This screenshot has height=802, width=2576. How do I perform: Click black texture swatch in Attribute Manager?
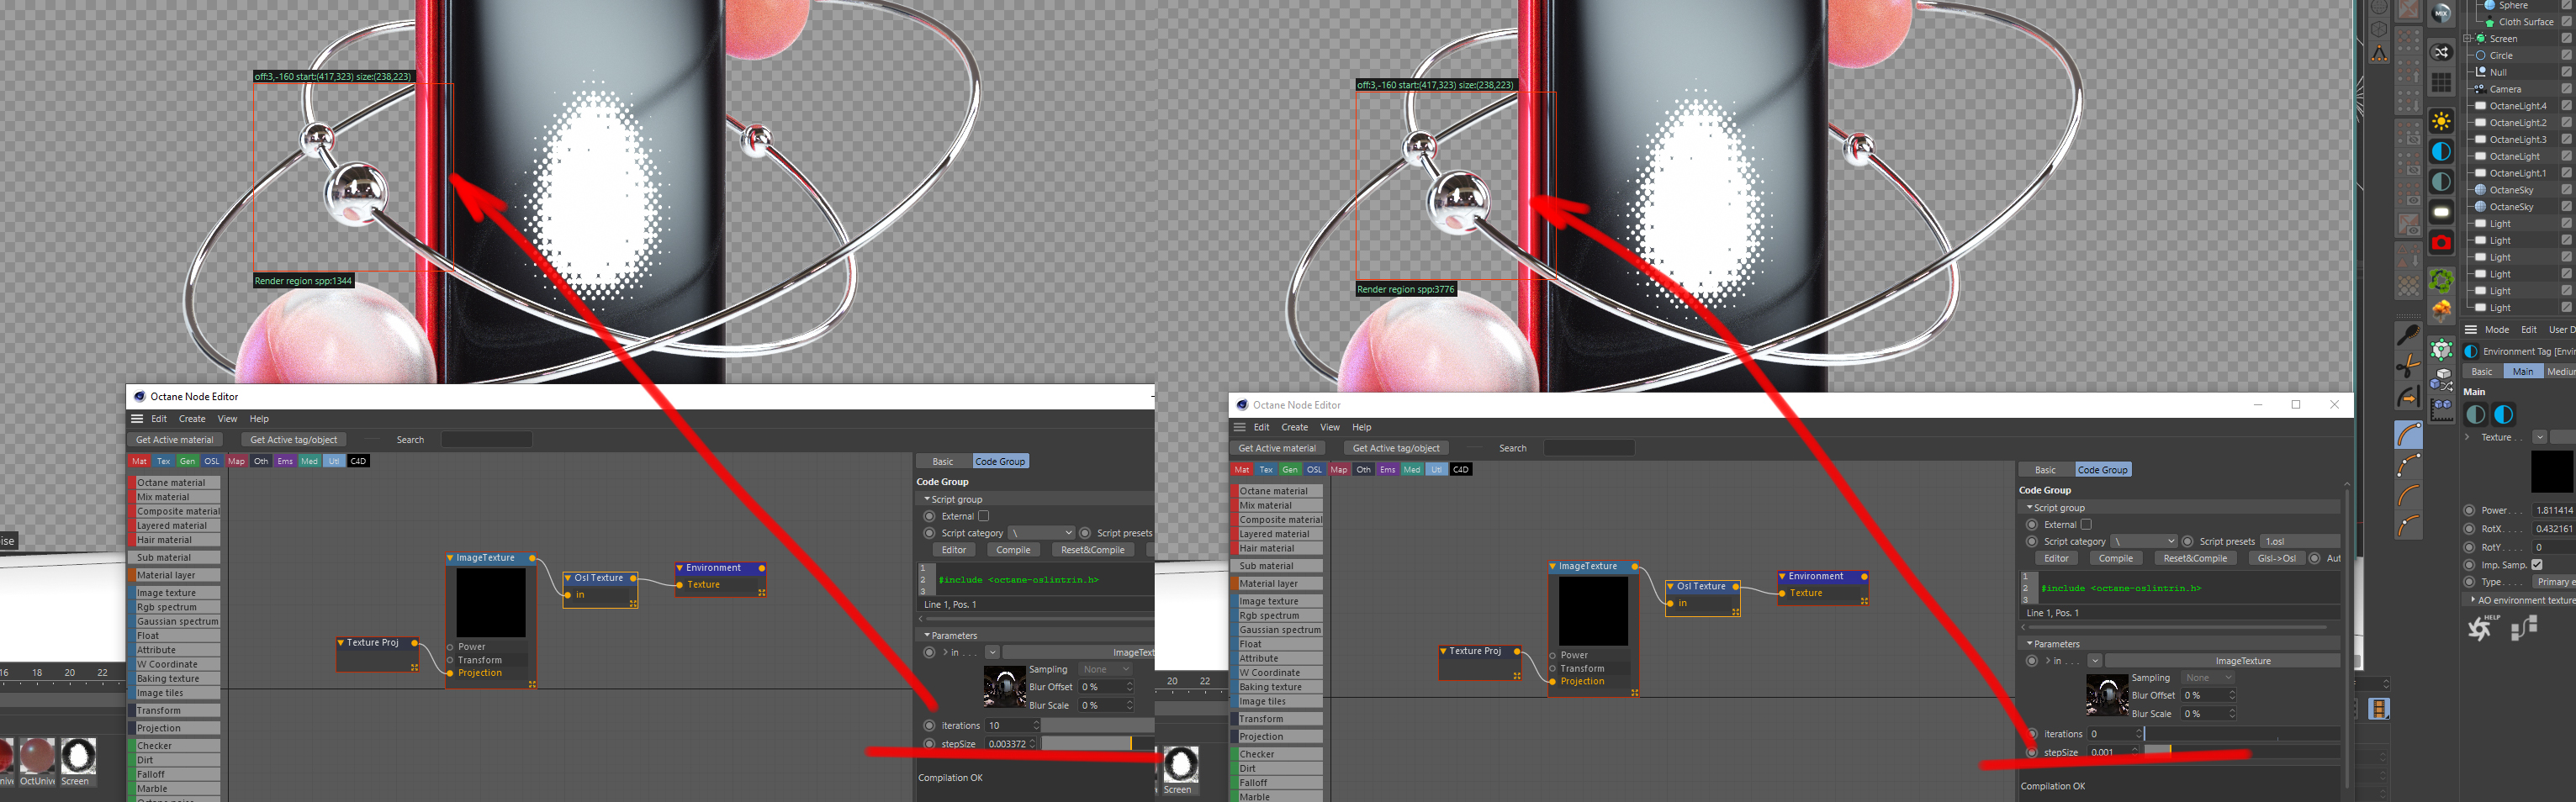(x=2552, y=472)
